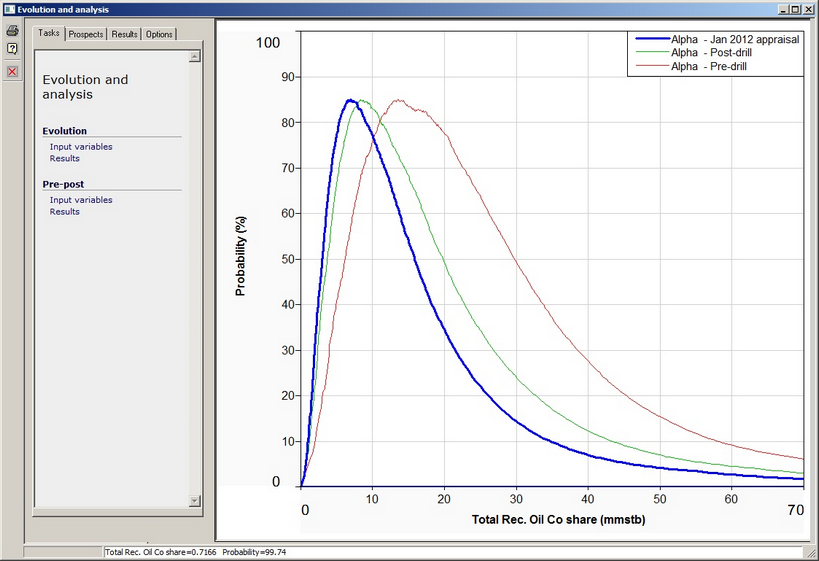Open the Results tab
The image size is (819, 561).
125,34
